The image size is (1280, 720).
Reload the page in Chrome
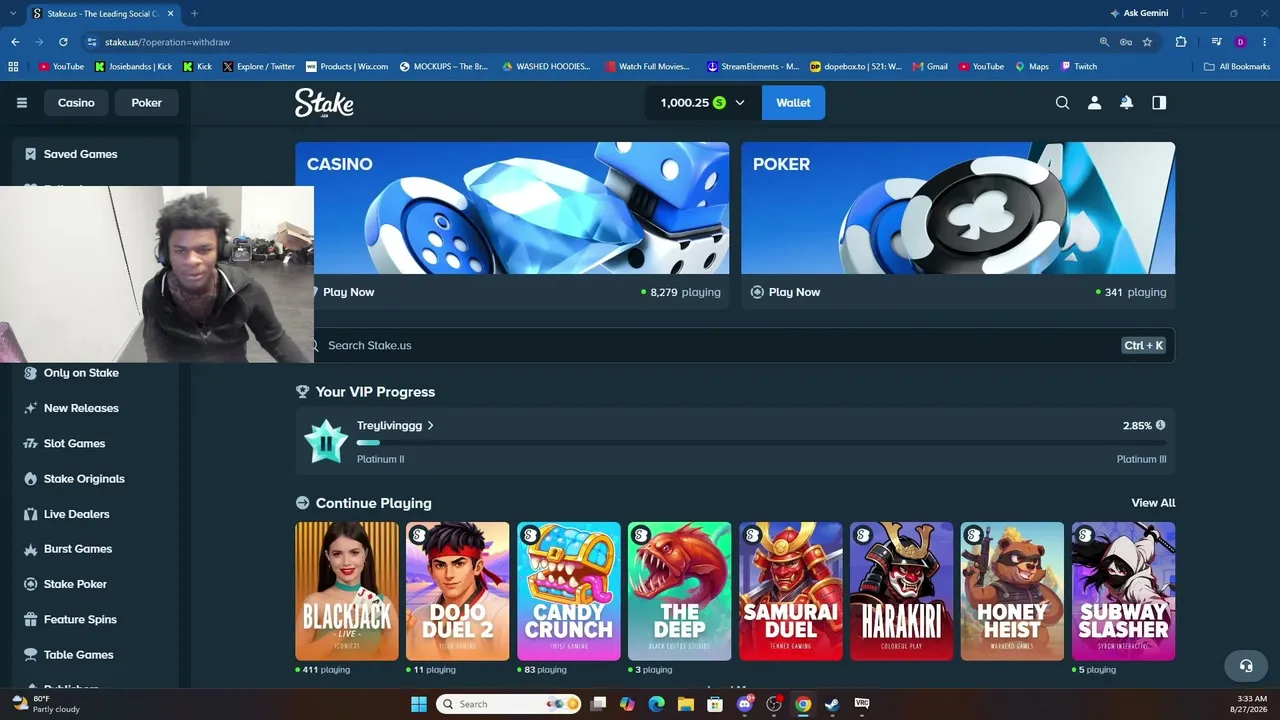tap(63, 42)
